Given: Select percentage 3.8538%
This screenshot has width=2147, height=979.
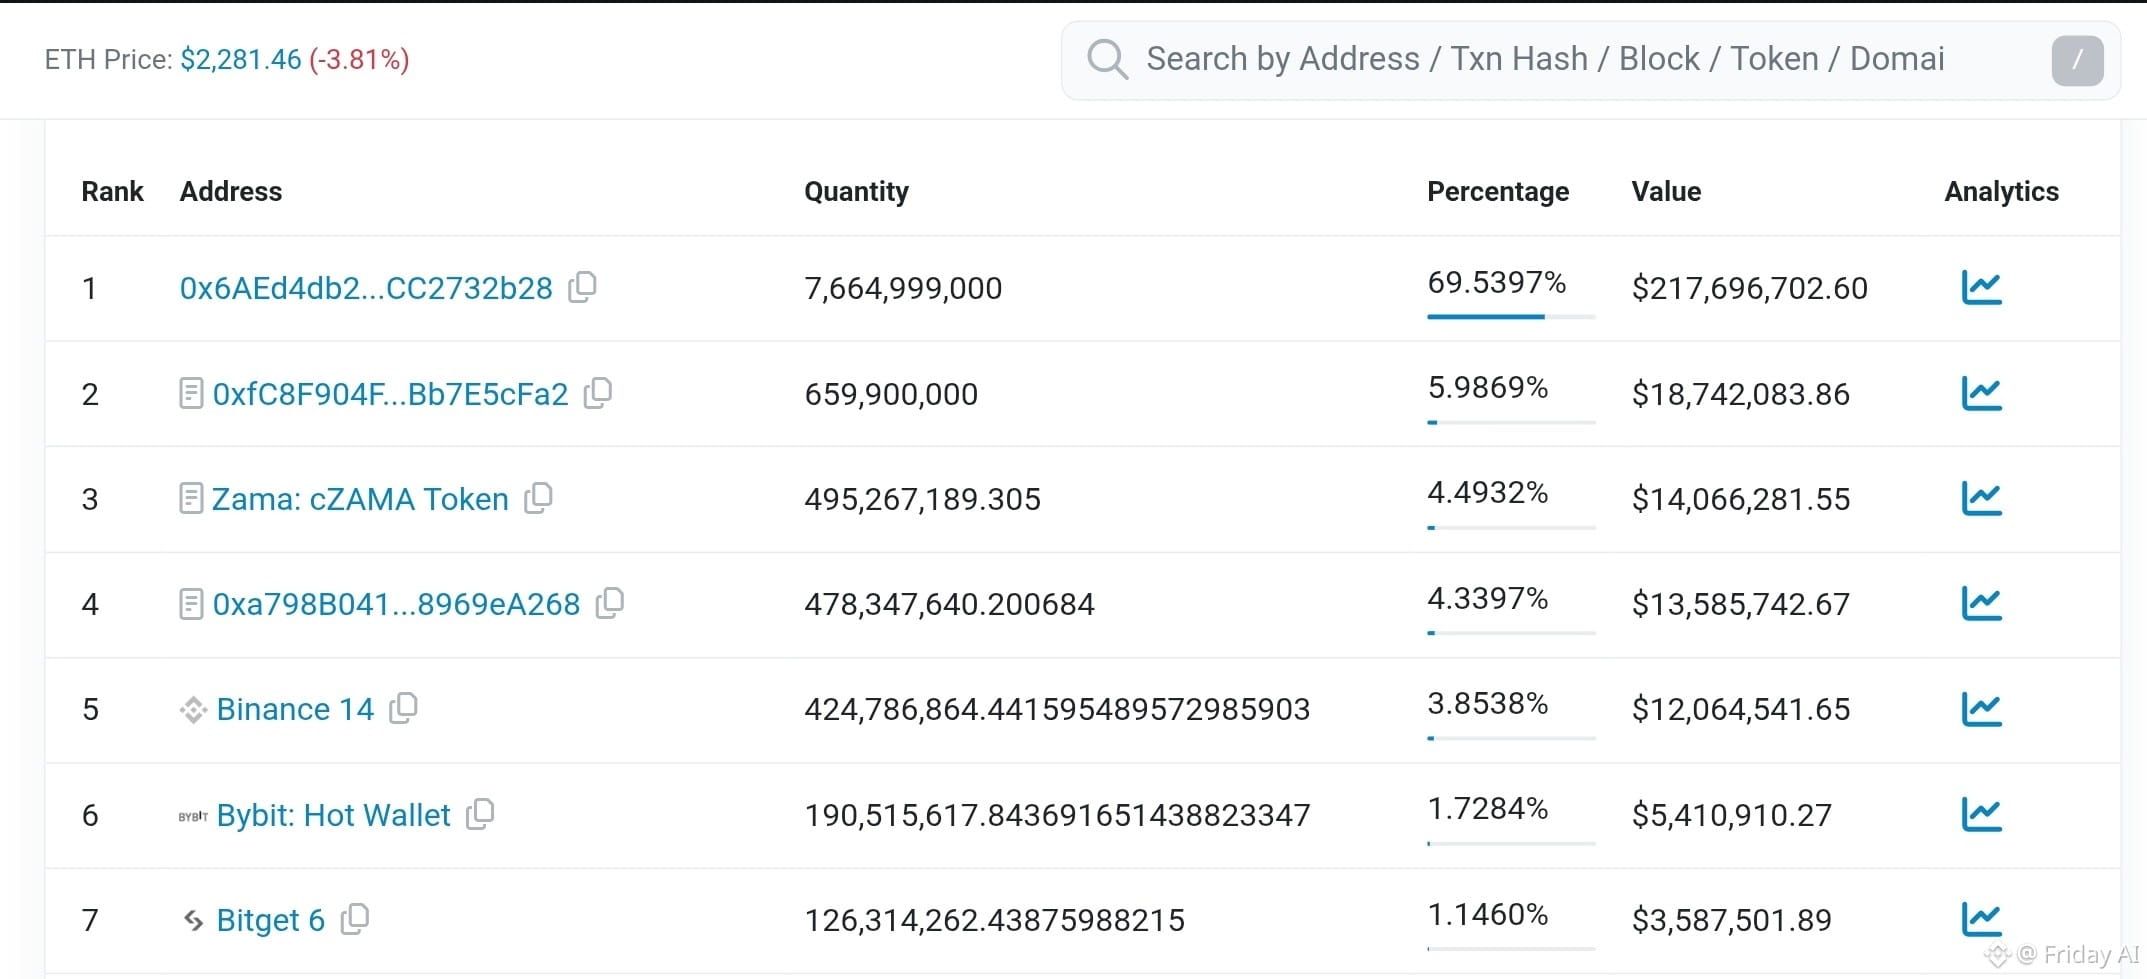Looking at the screenshot, I should pyautogui.click(x=1488, y=703).
